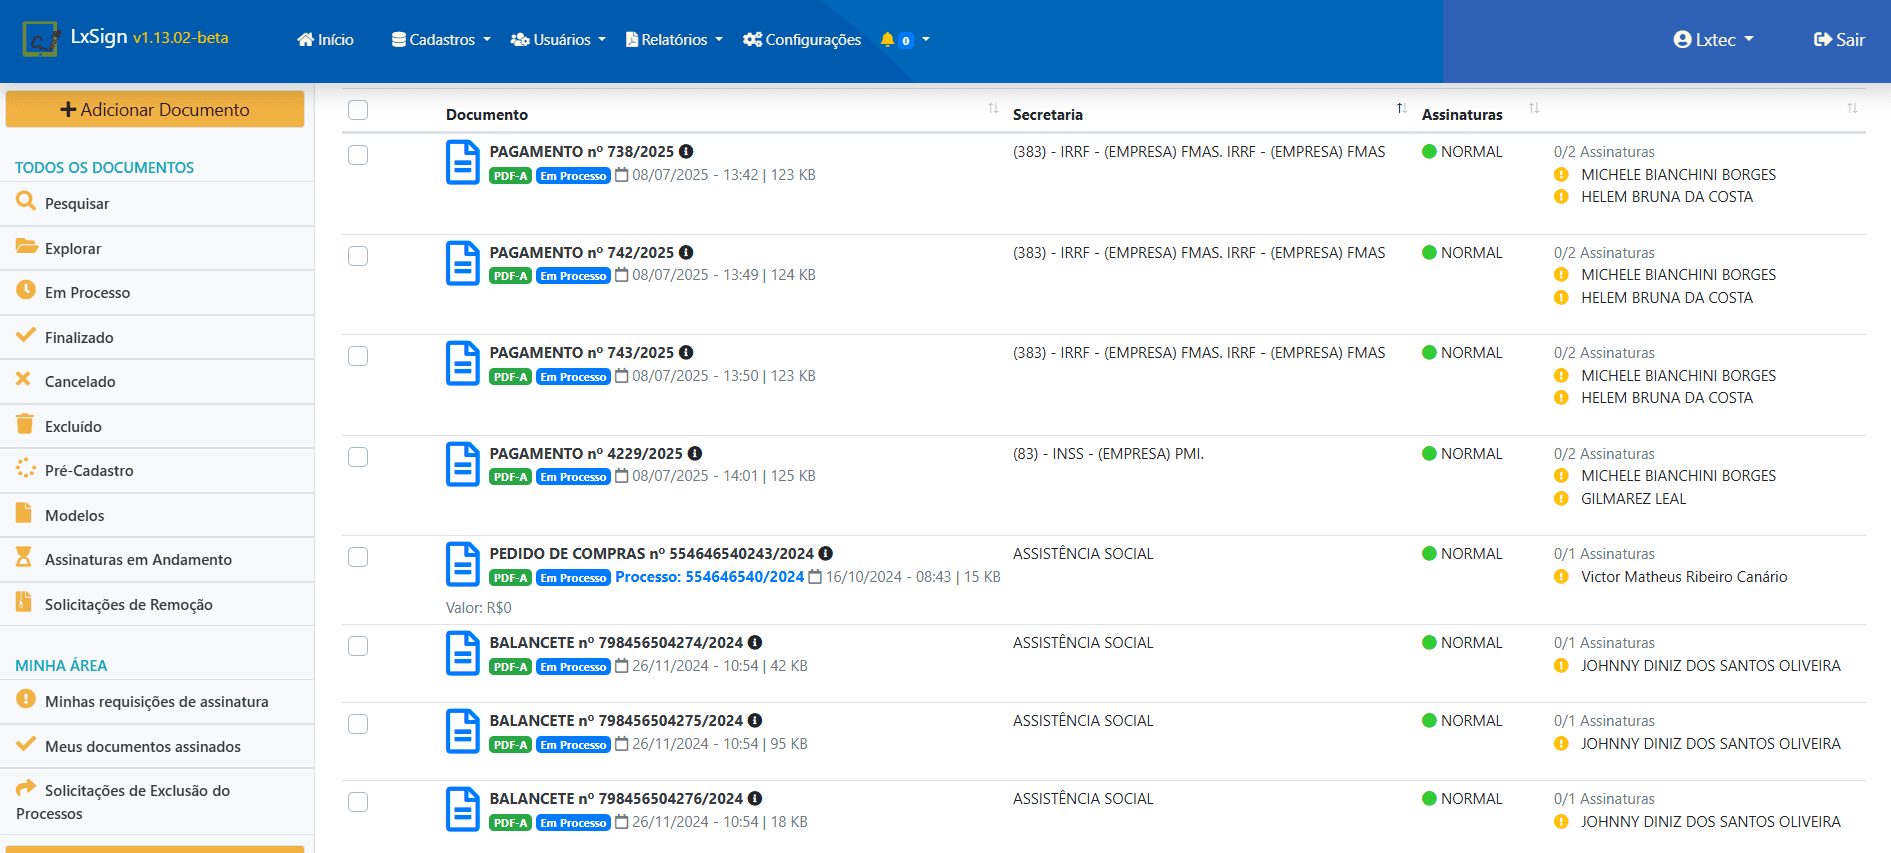Click document file icon for PAGAMENTO nº 4229/2025
Image resolution: width=1891 pixels, height=853 pixels.
pos(462,464)
